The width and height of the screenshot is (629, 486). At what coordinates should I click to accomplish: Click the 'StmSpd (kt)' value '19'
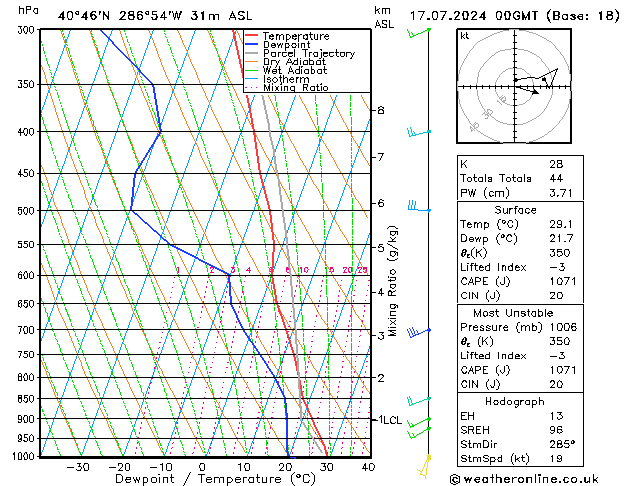pyautogui.click(x=556, y=459)
